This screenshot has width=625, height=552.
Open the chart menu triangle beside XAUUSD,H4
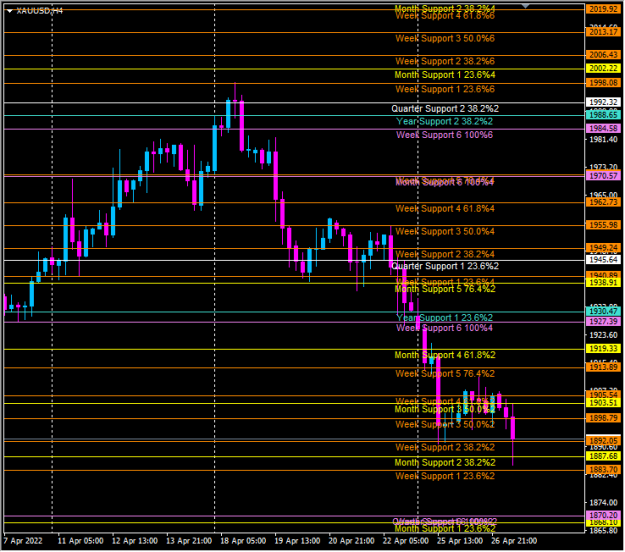click(10, 11)
